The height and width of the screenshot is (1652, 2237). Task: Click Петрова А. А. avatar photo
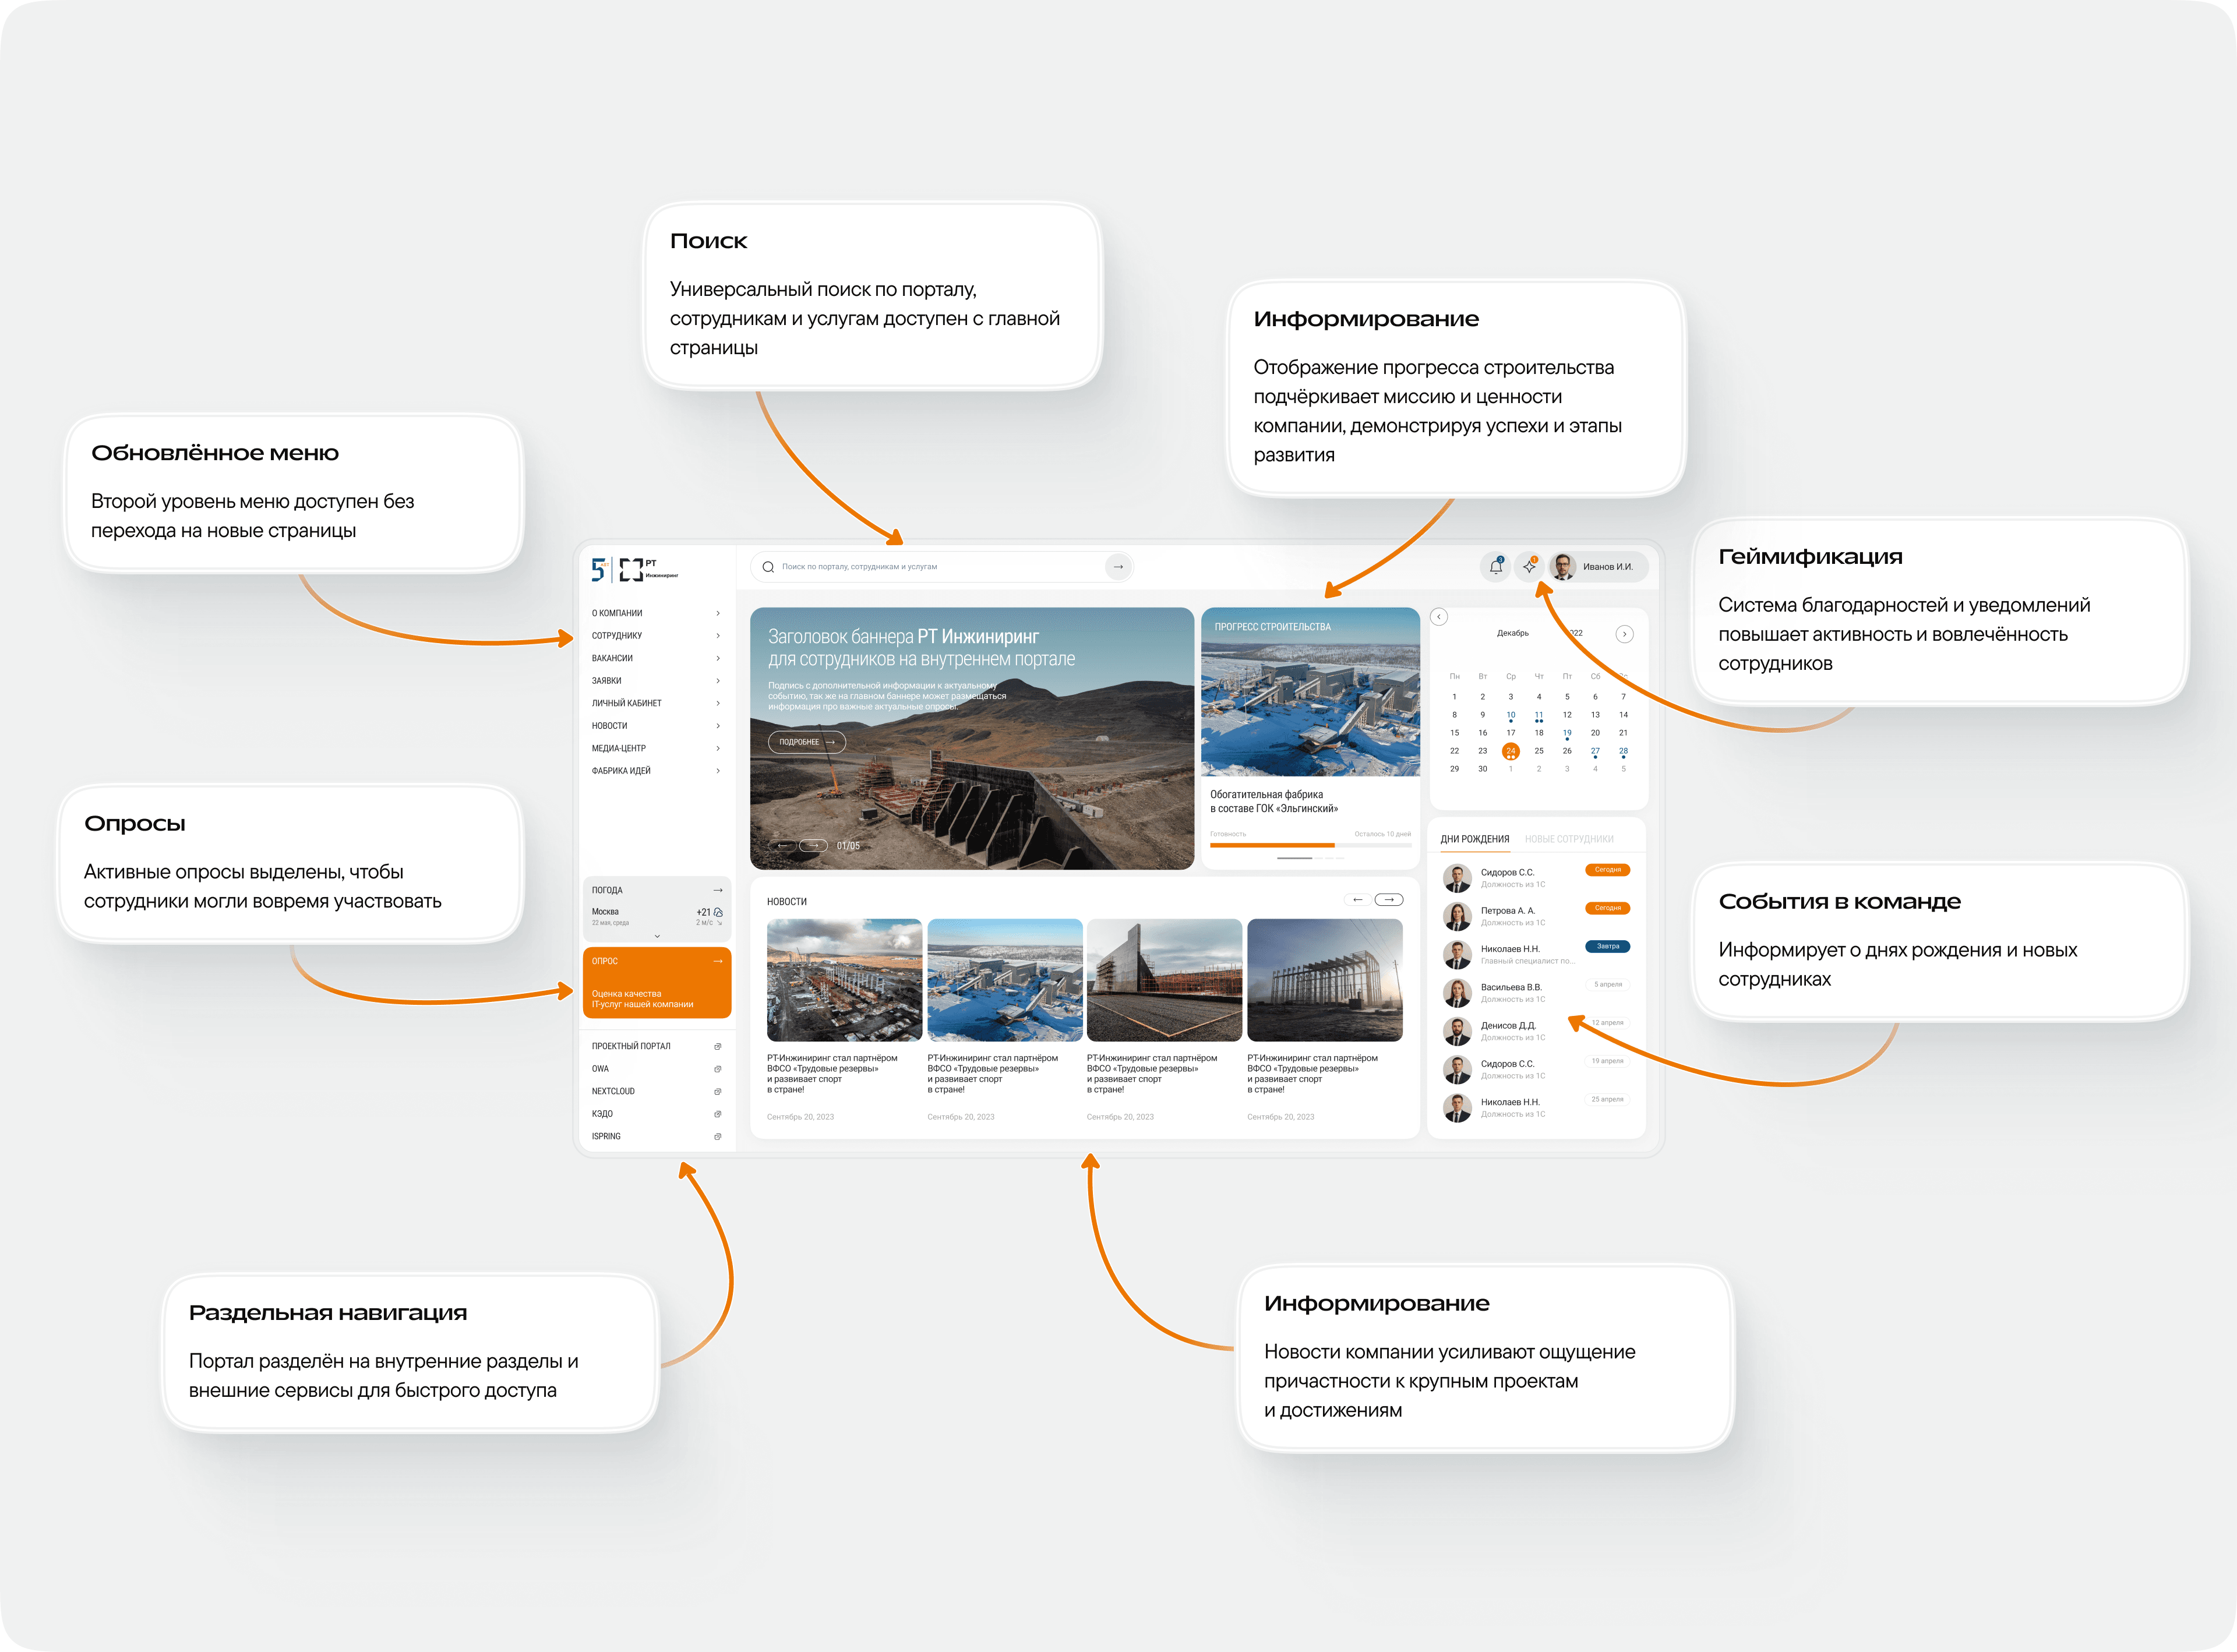click(1457, 916)
